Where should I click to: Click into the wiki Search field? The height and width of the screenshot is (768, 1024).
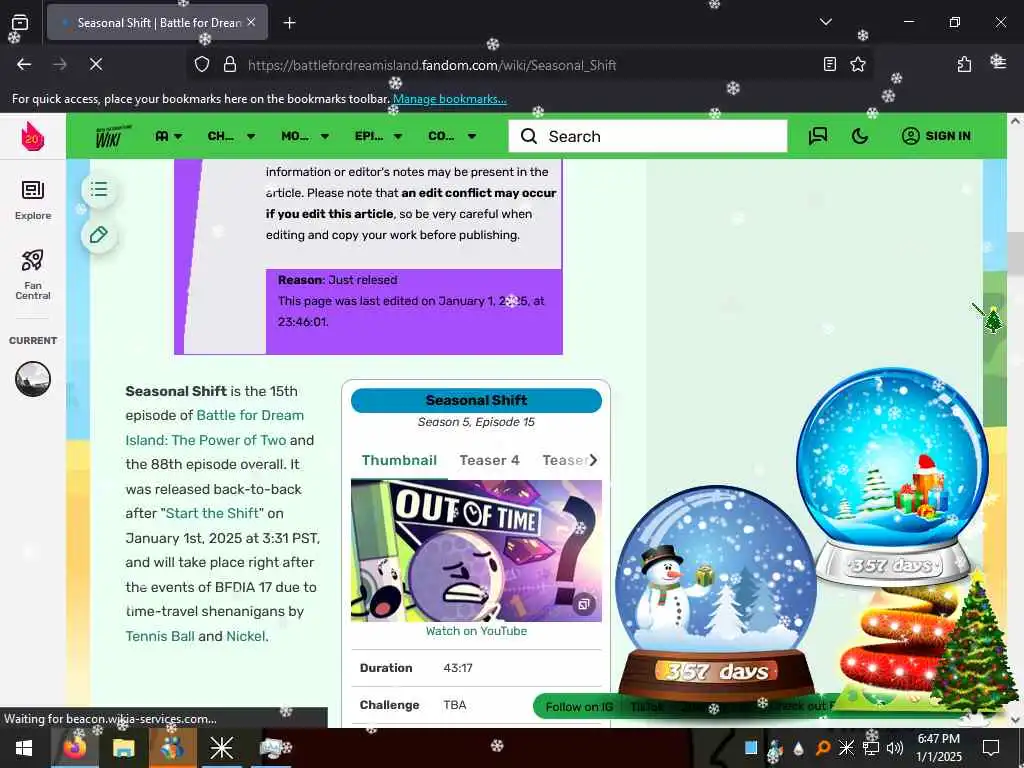648,136
